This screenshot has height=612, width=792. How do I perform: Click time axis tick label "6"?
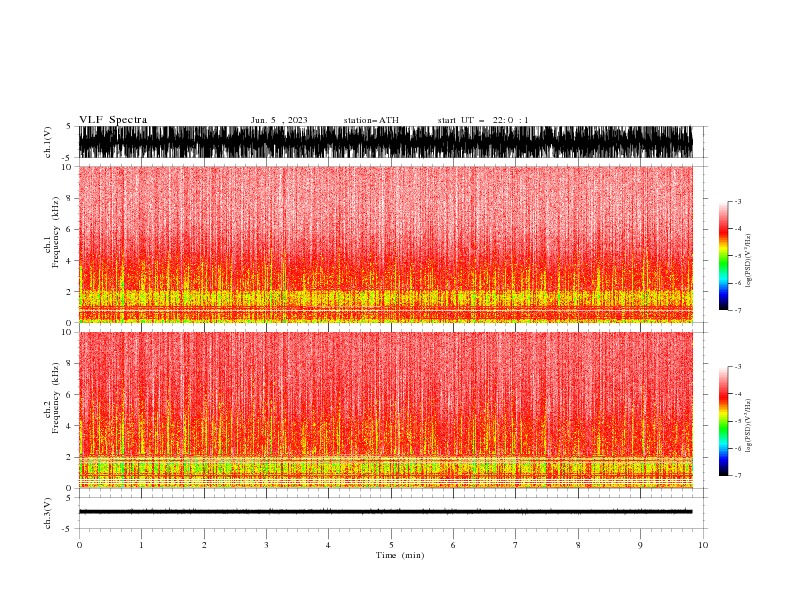click(453, 545)
